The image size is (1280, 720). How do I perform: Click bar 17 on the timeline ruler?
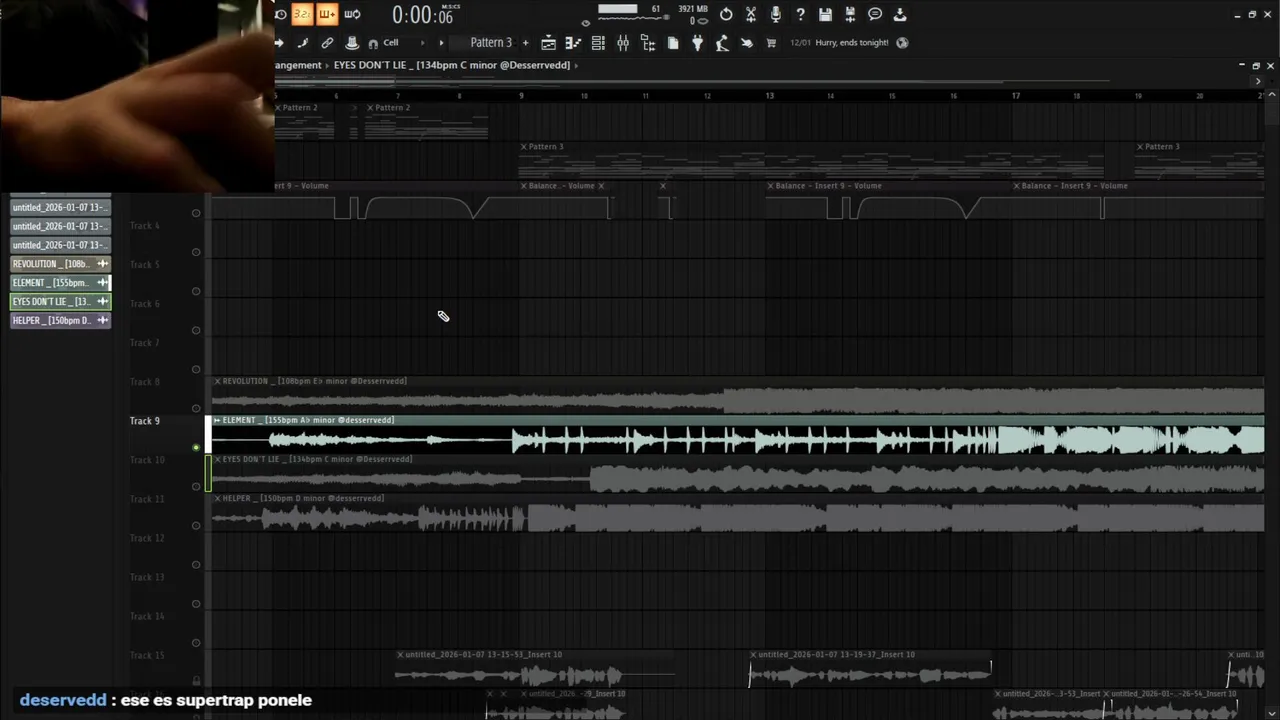[x=1016, y=96]
